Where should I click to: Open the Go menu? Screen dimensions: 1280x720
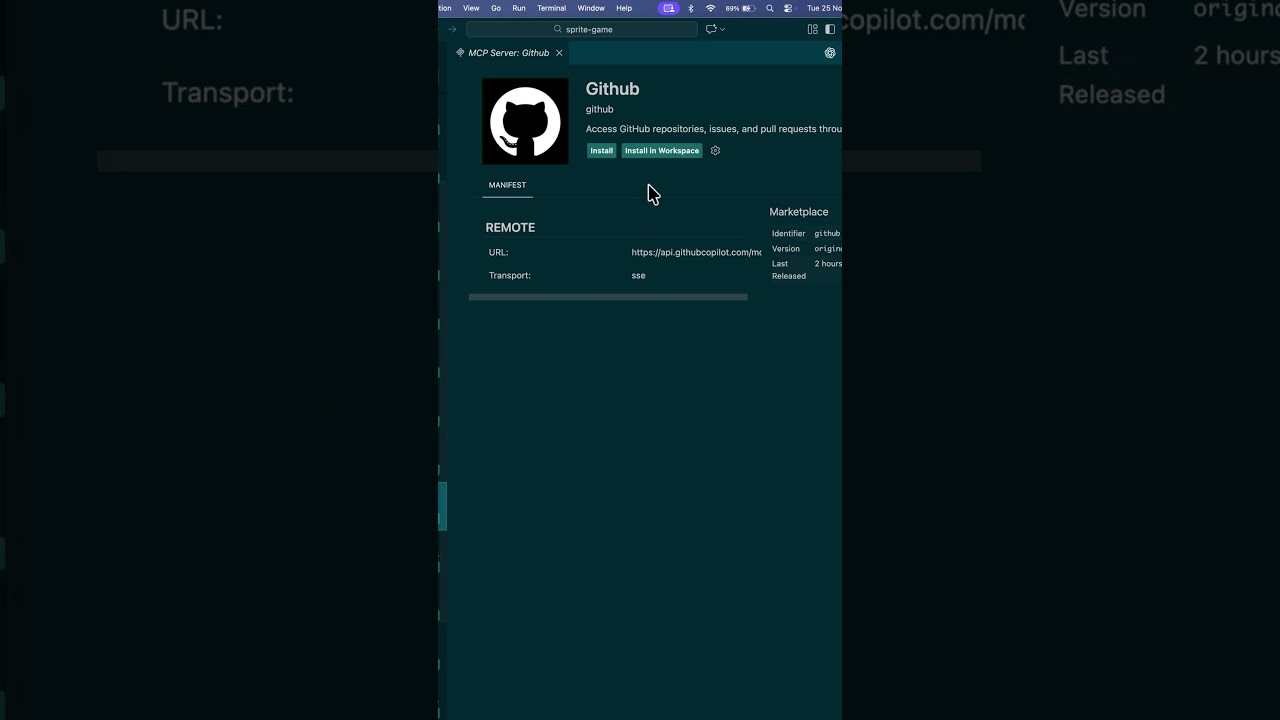pos(496,8)
